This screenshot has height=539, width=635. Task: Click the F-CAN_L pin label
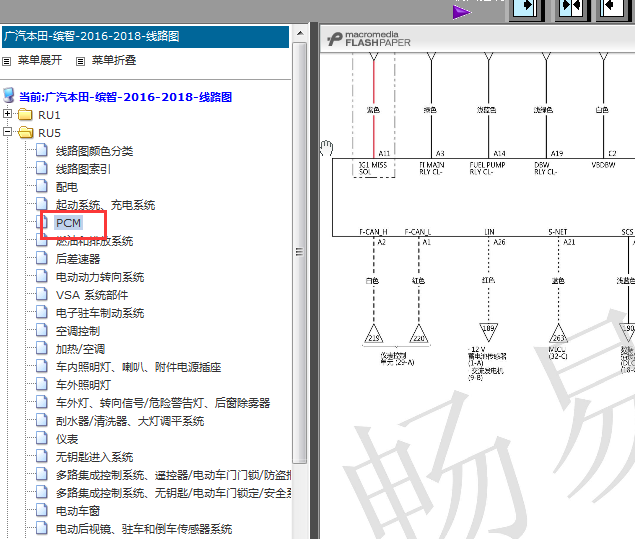click(x=418, y=232)
